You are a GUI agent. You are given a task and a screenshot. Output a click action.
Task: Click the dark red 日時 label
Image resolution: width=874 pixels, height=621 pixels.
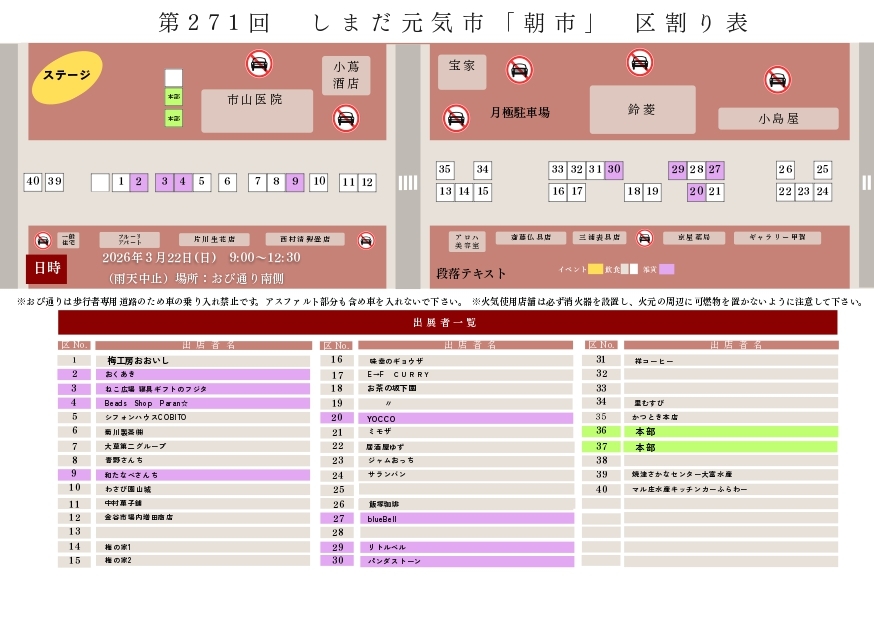coord(47,268)
